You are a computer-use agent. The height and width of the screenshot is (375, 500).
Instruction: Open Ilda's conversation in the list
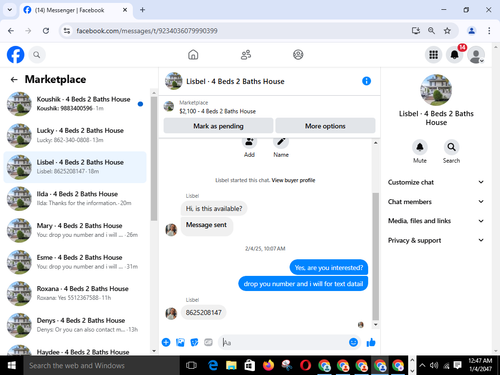click(x=75, y=198)
